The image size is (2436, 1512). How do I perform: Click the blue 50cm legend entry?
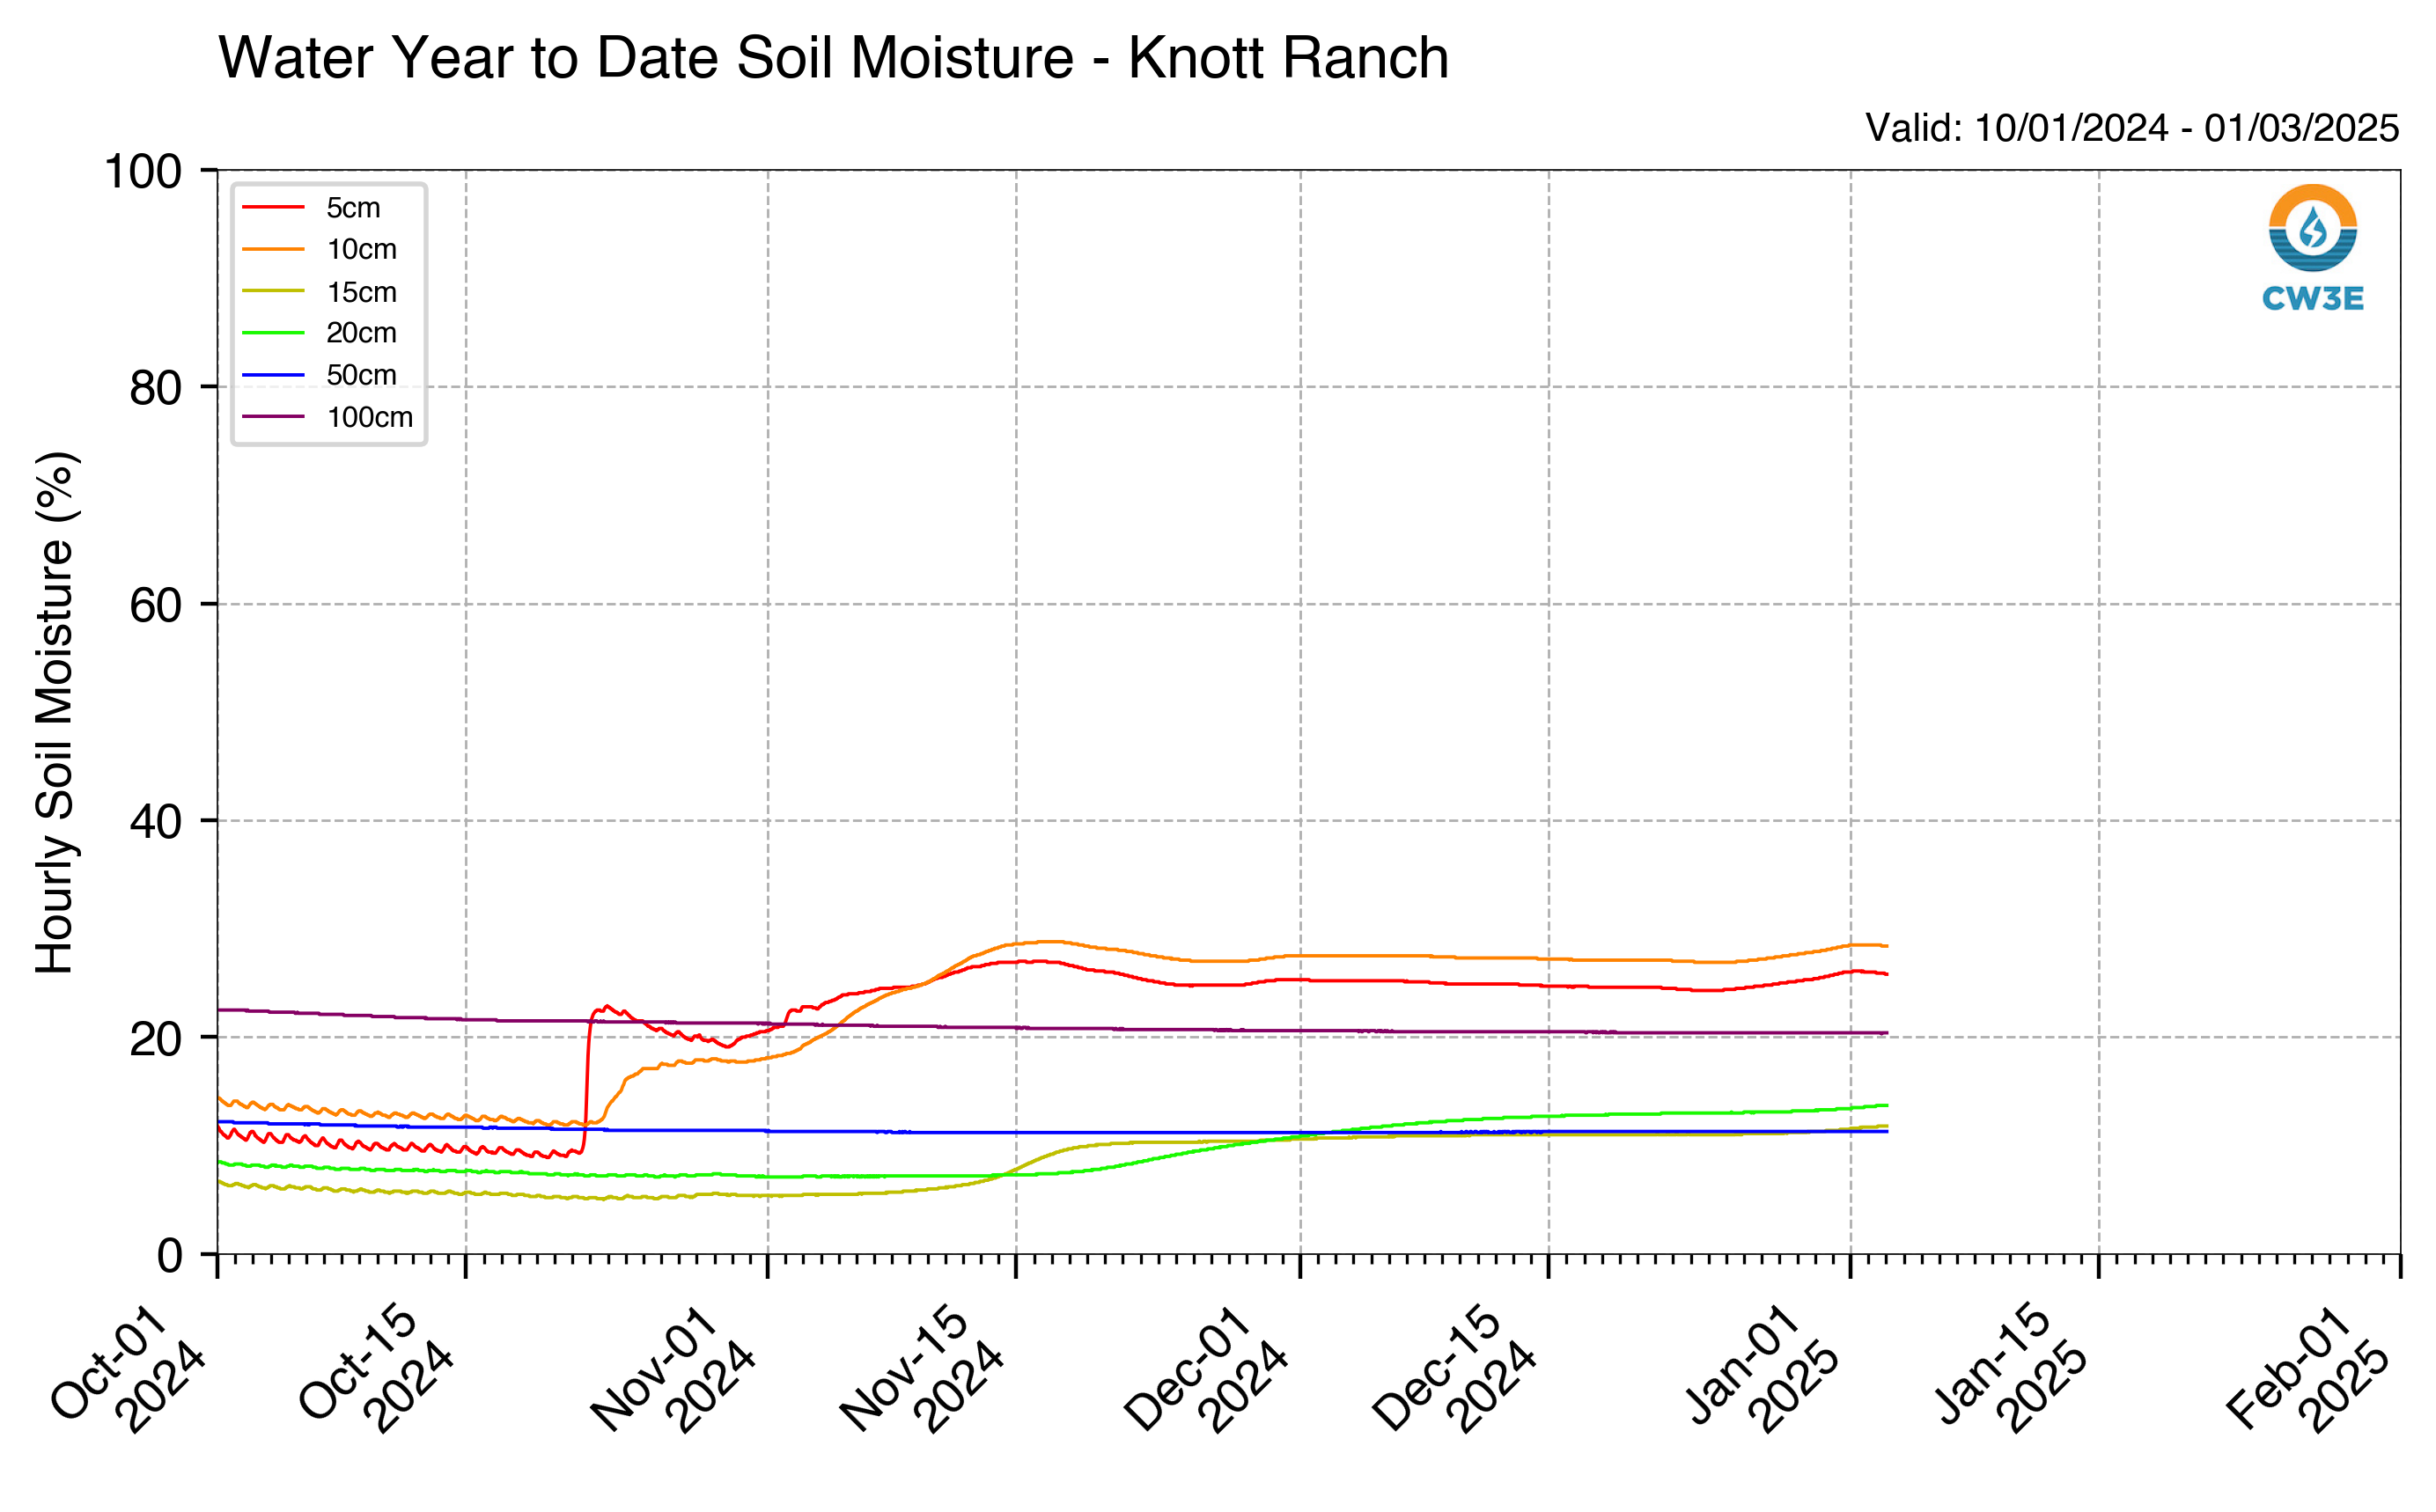(319, 375)
